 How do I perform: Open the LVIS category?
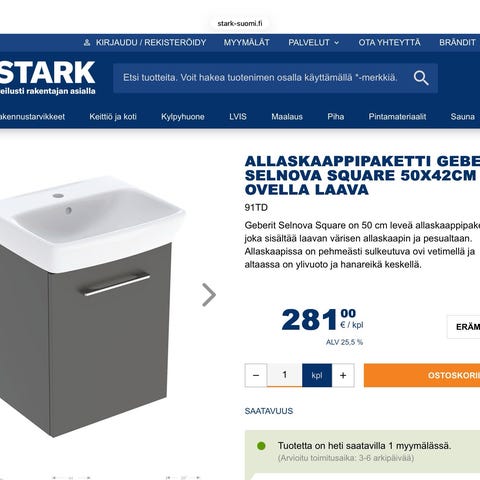(x=238, y=117)
